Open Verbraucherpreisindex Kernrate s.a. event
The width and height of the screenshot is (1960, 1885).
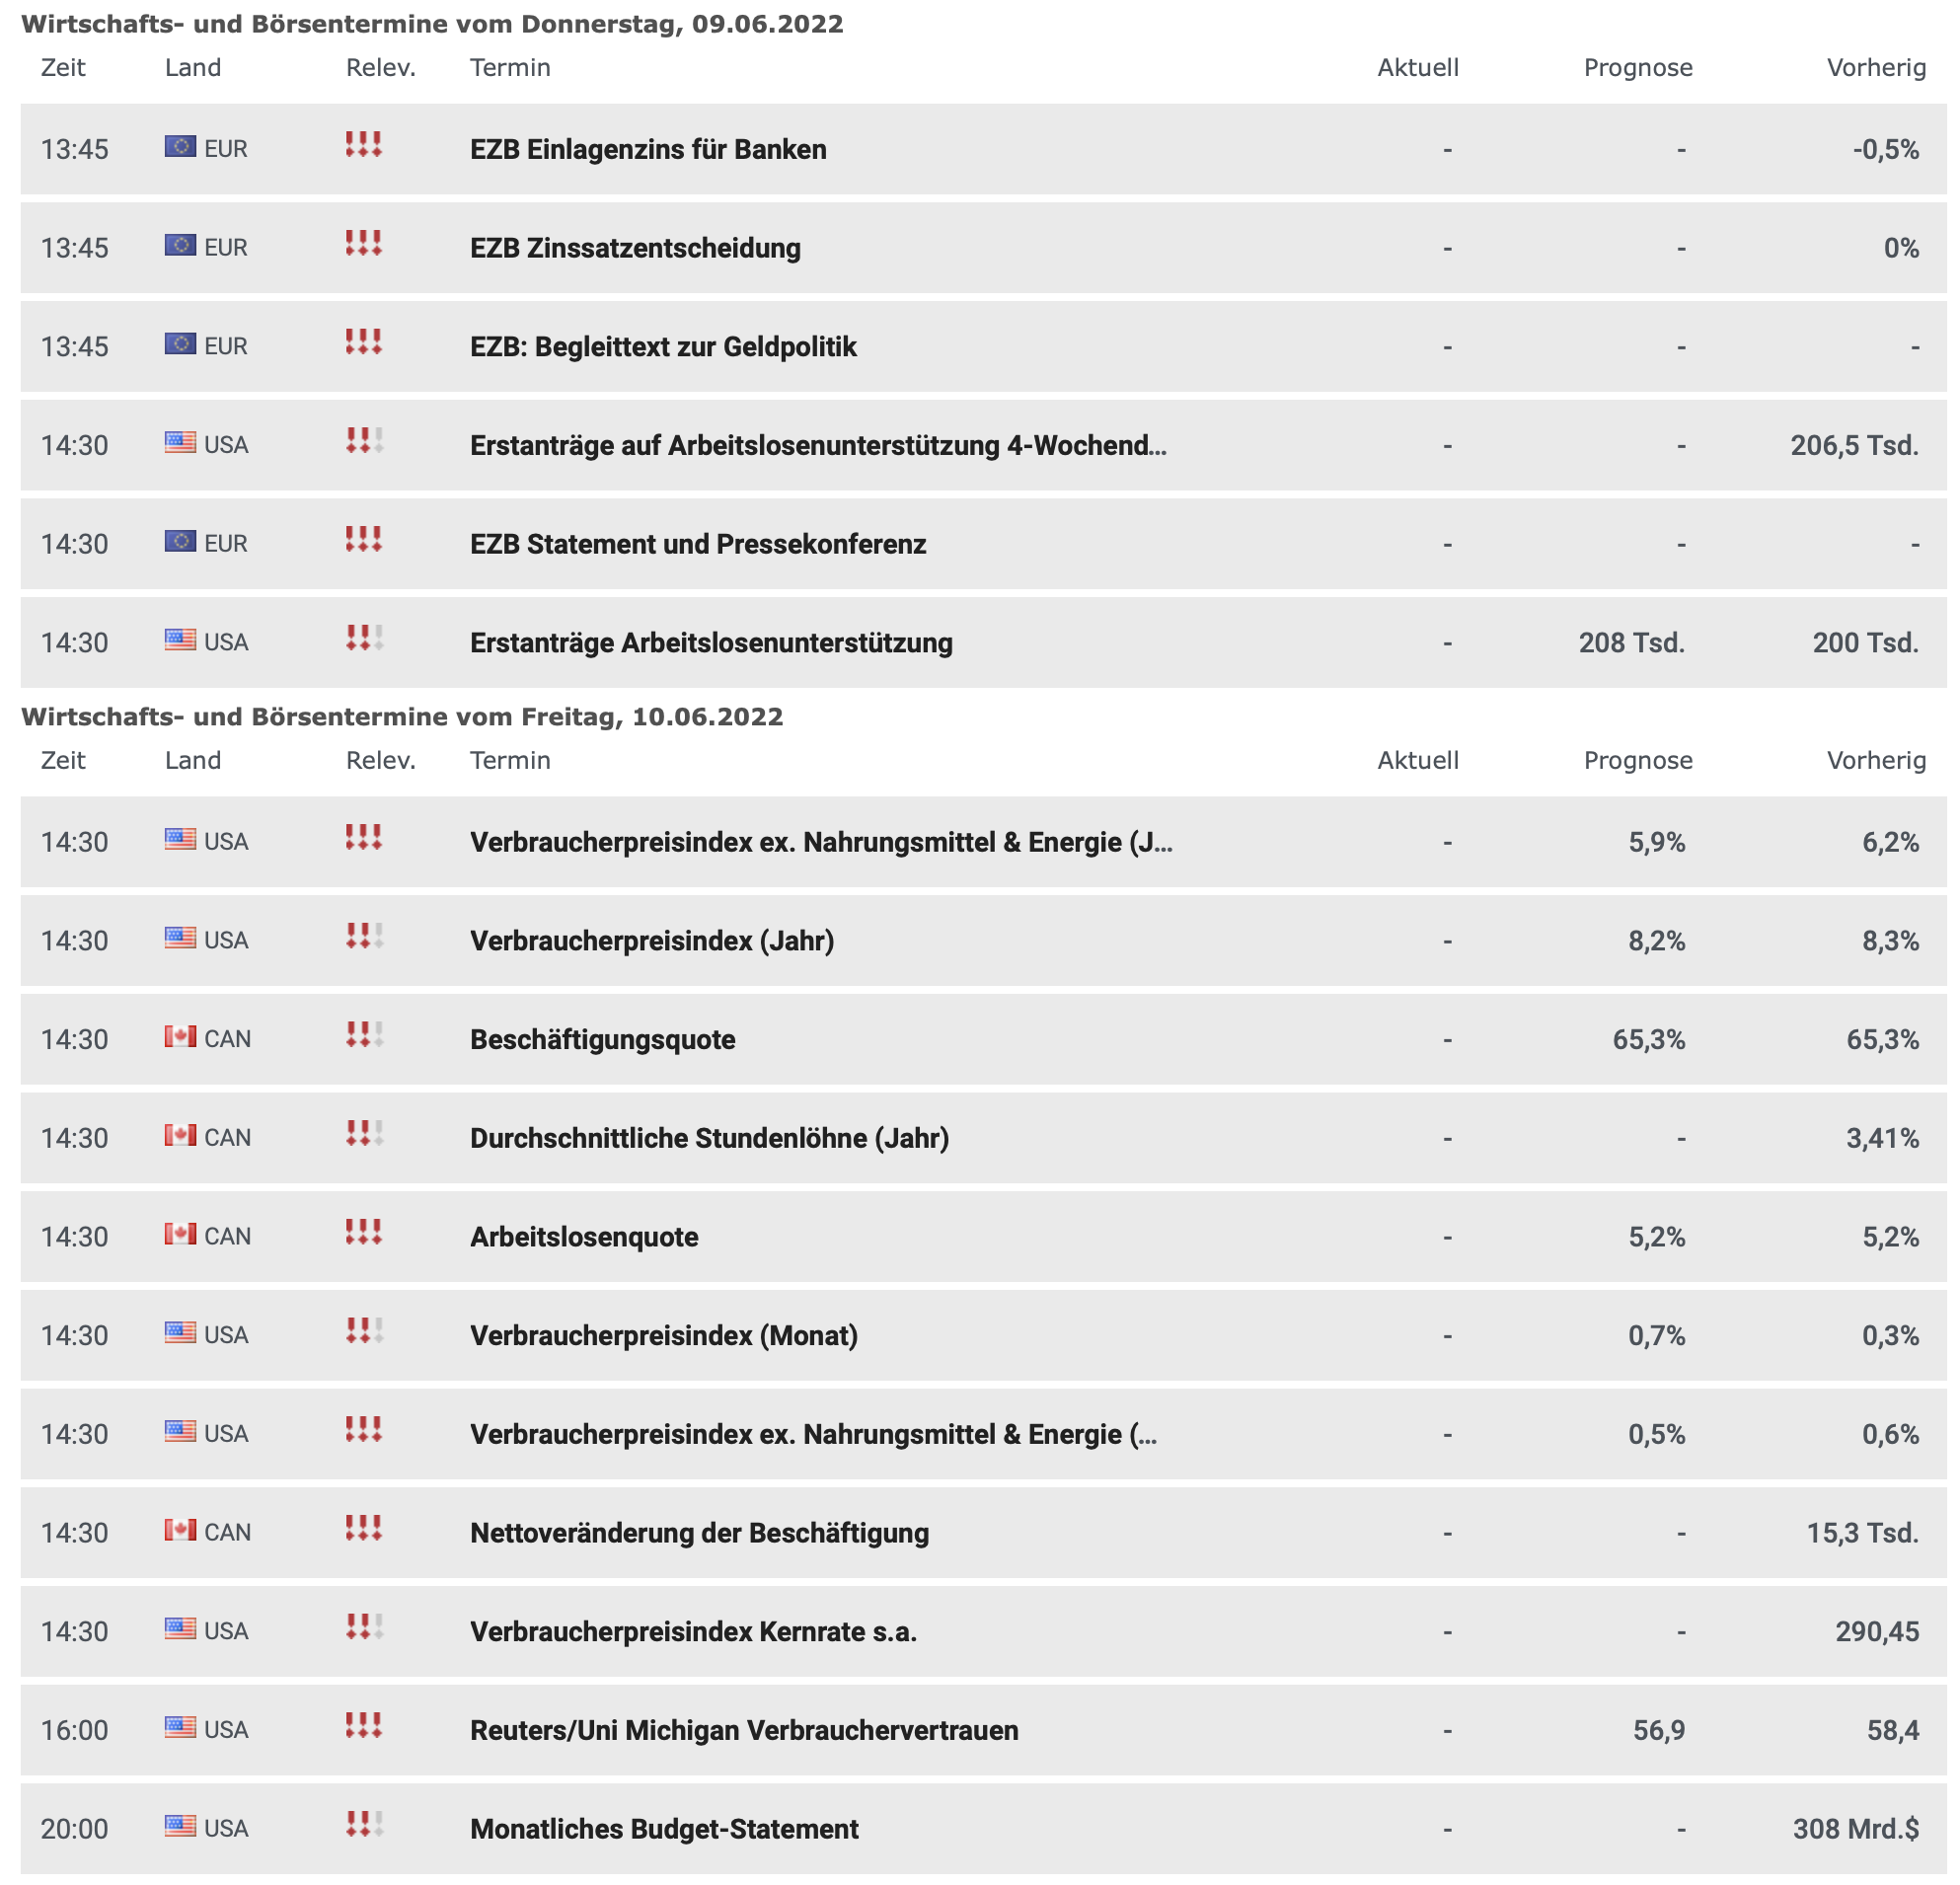(x=693, y=1632)
